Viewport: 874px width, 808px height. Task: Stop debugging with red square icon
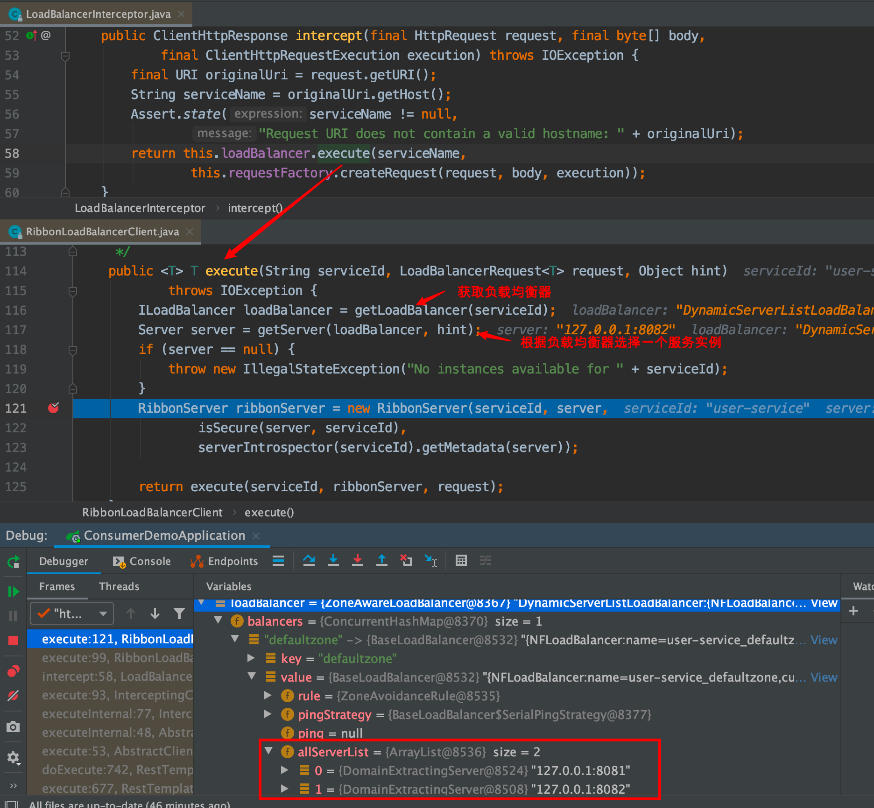coord(13,640)
